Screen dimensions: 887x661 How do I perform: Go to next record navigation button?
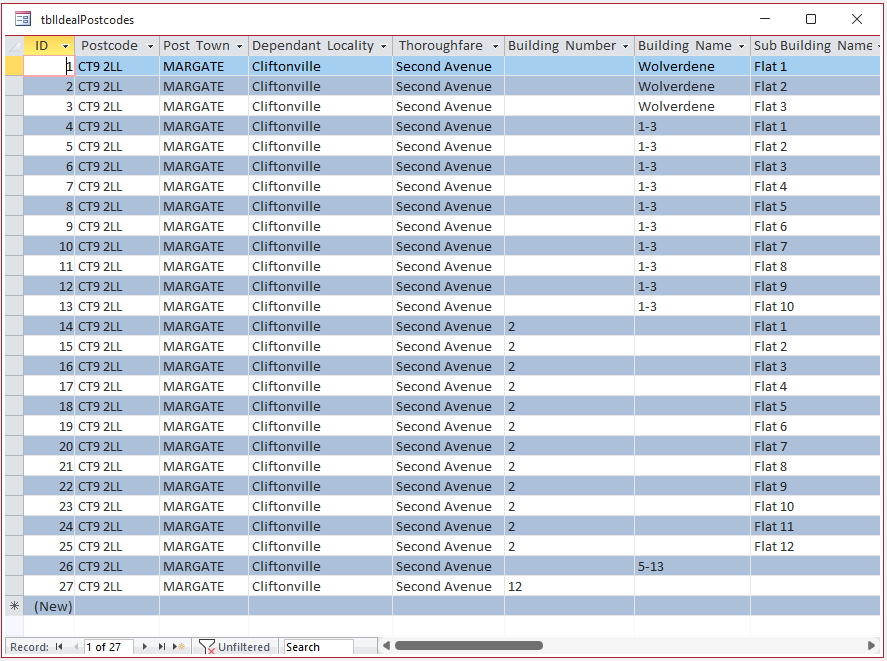(x=145, y=646)
